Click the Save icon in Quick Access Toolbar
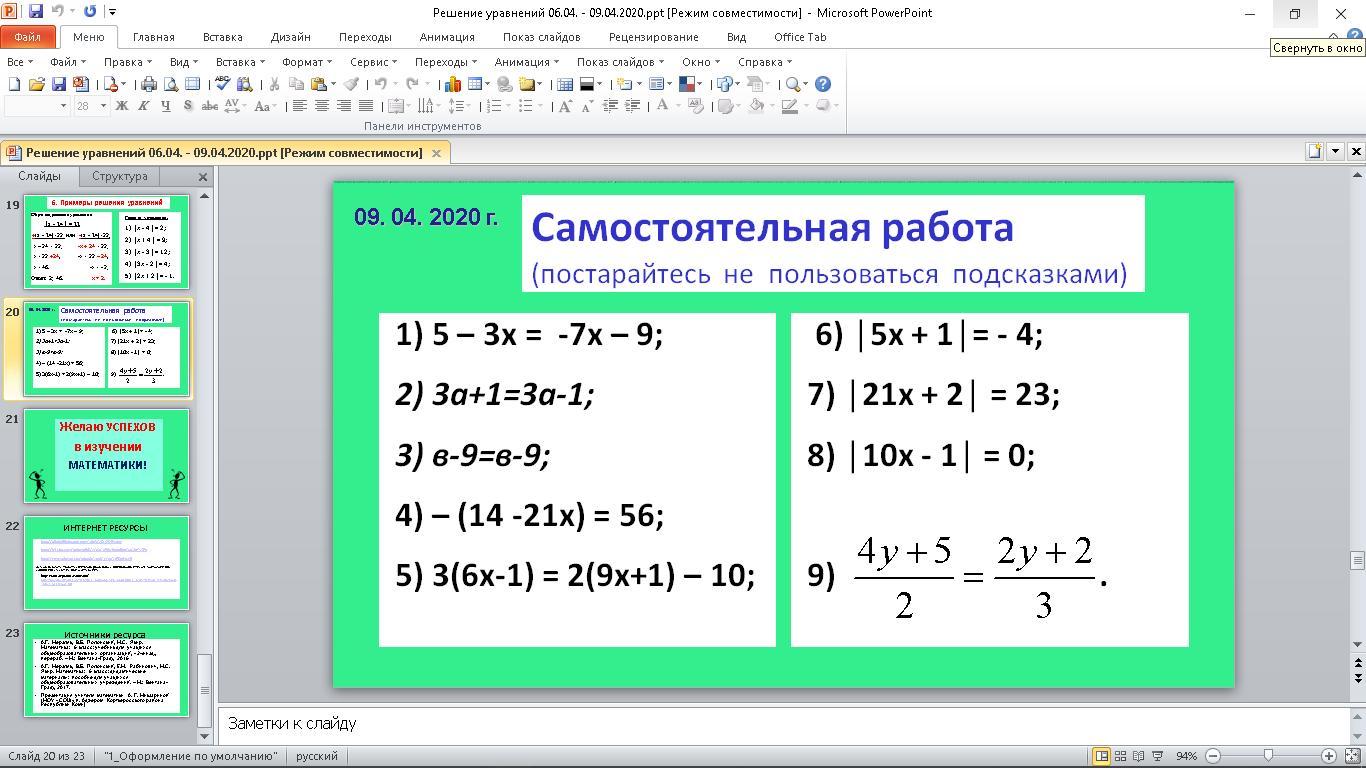This screenshot has height=768, width=1366. tap(36, 12)
